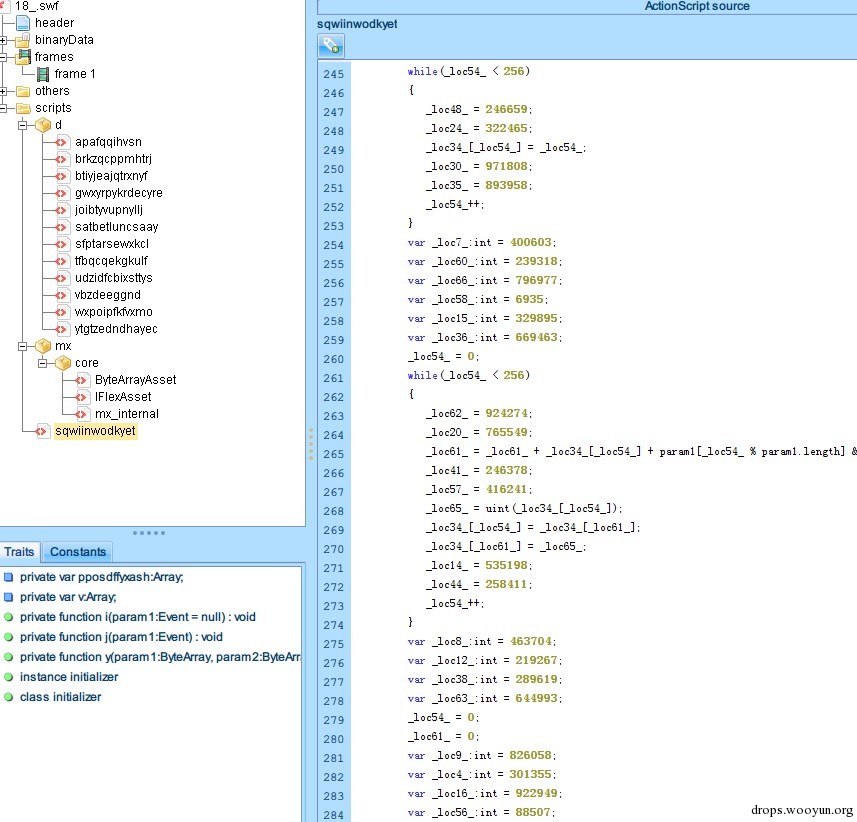The height and width of the screenshot is (822, 857).
Task: Select the header node icon in tree
Action: pos(23,22)
